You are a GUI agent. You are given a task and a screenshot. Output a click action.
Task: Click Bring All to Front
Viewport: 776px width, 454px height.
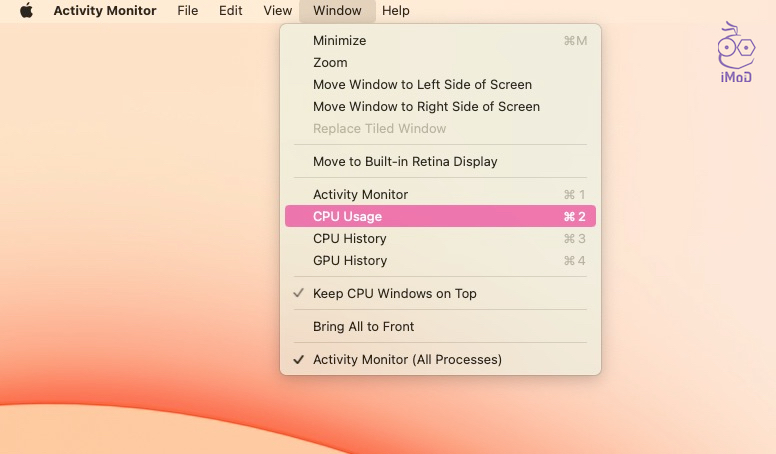pos(364,327)
